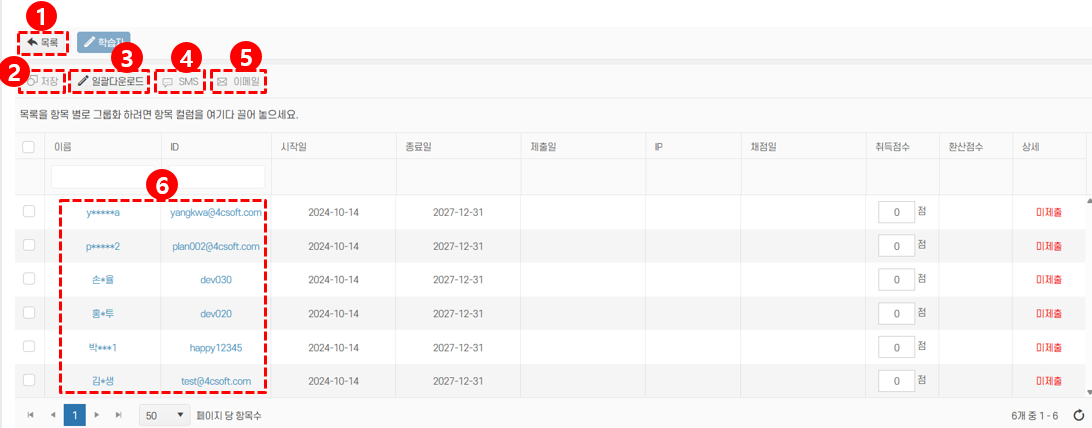1092x428 pixels.
Task: Click the 학습자 blue button
Action: (103, 42)
